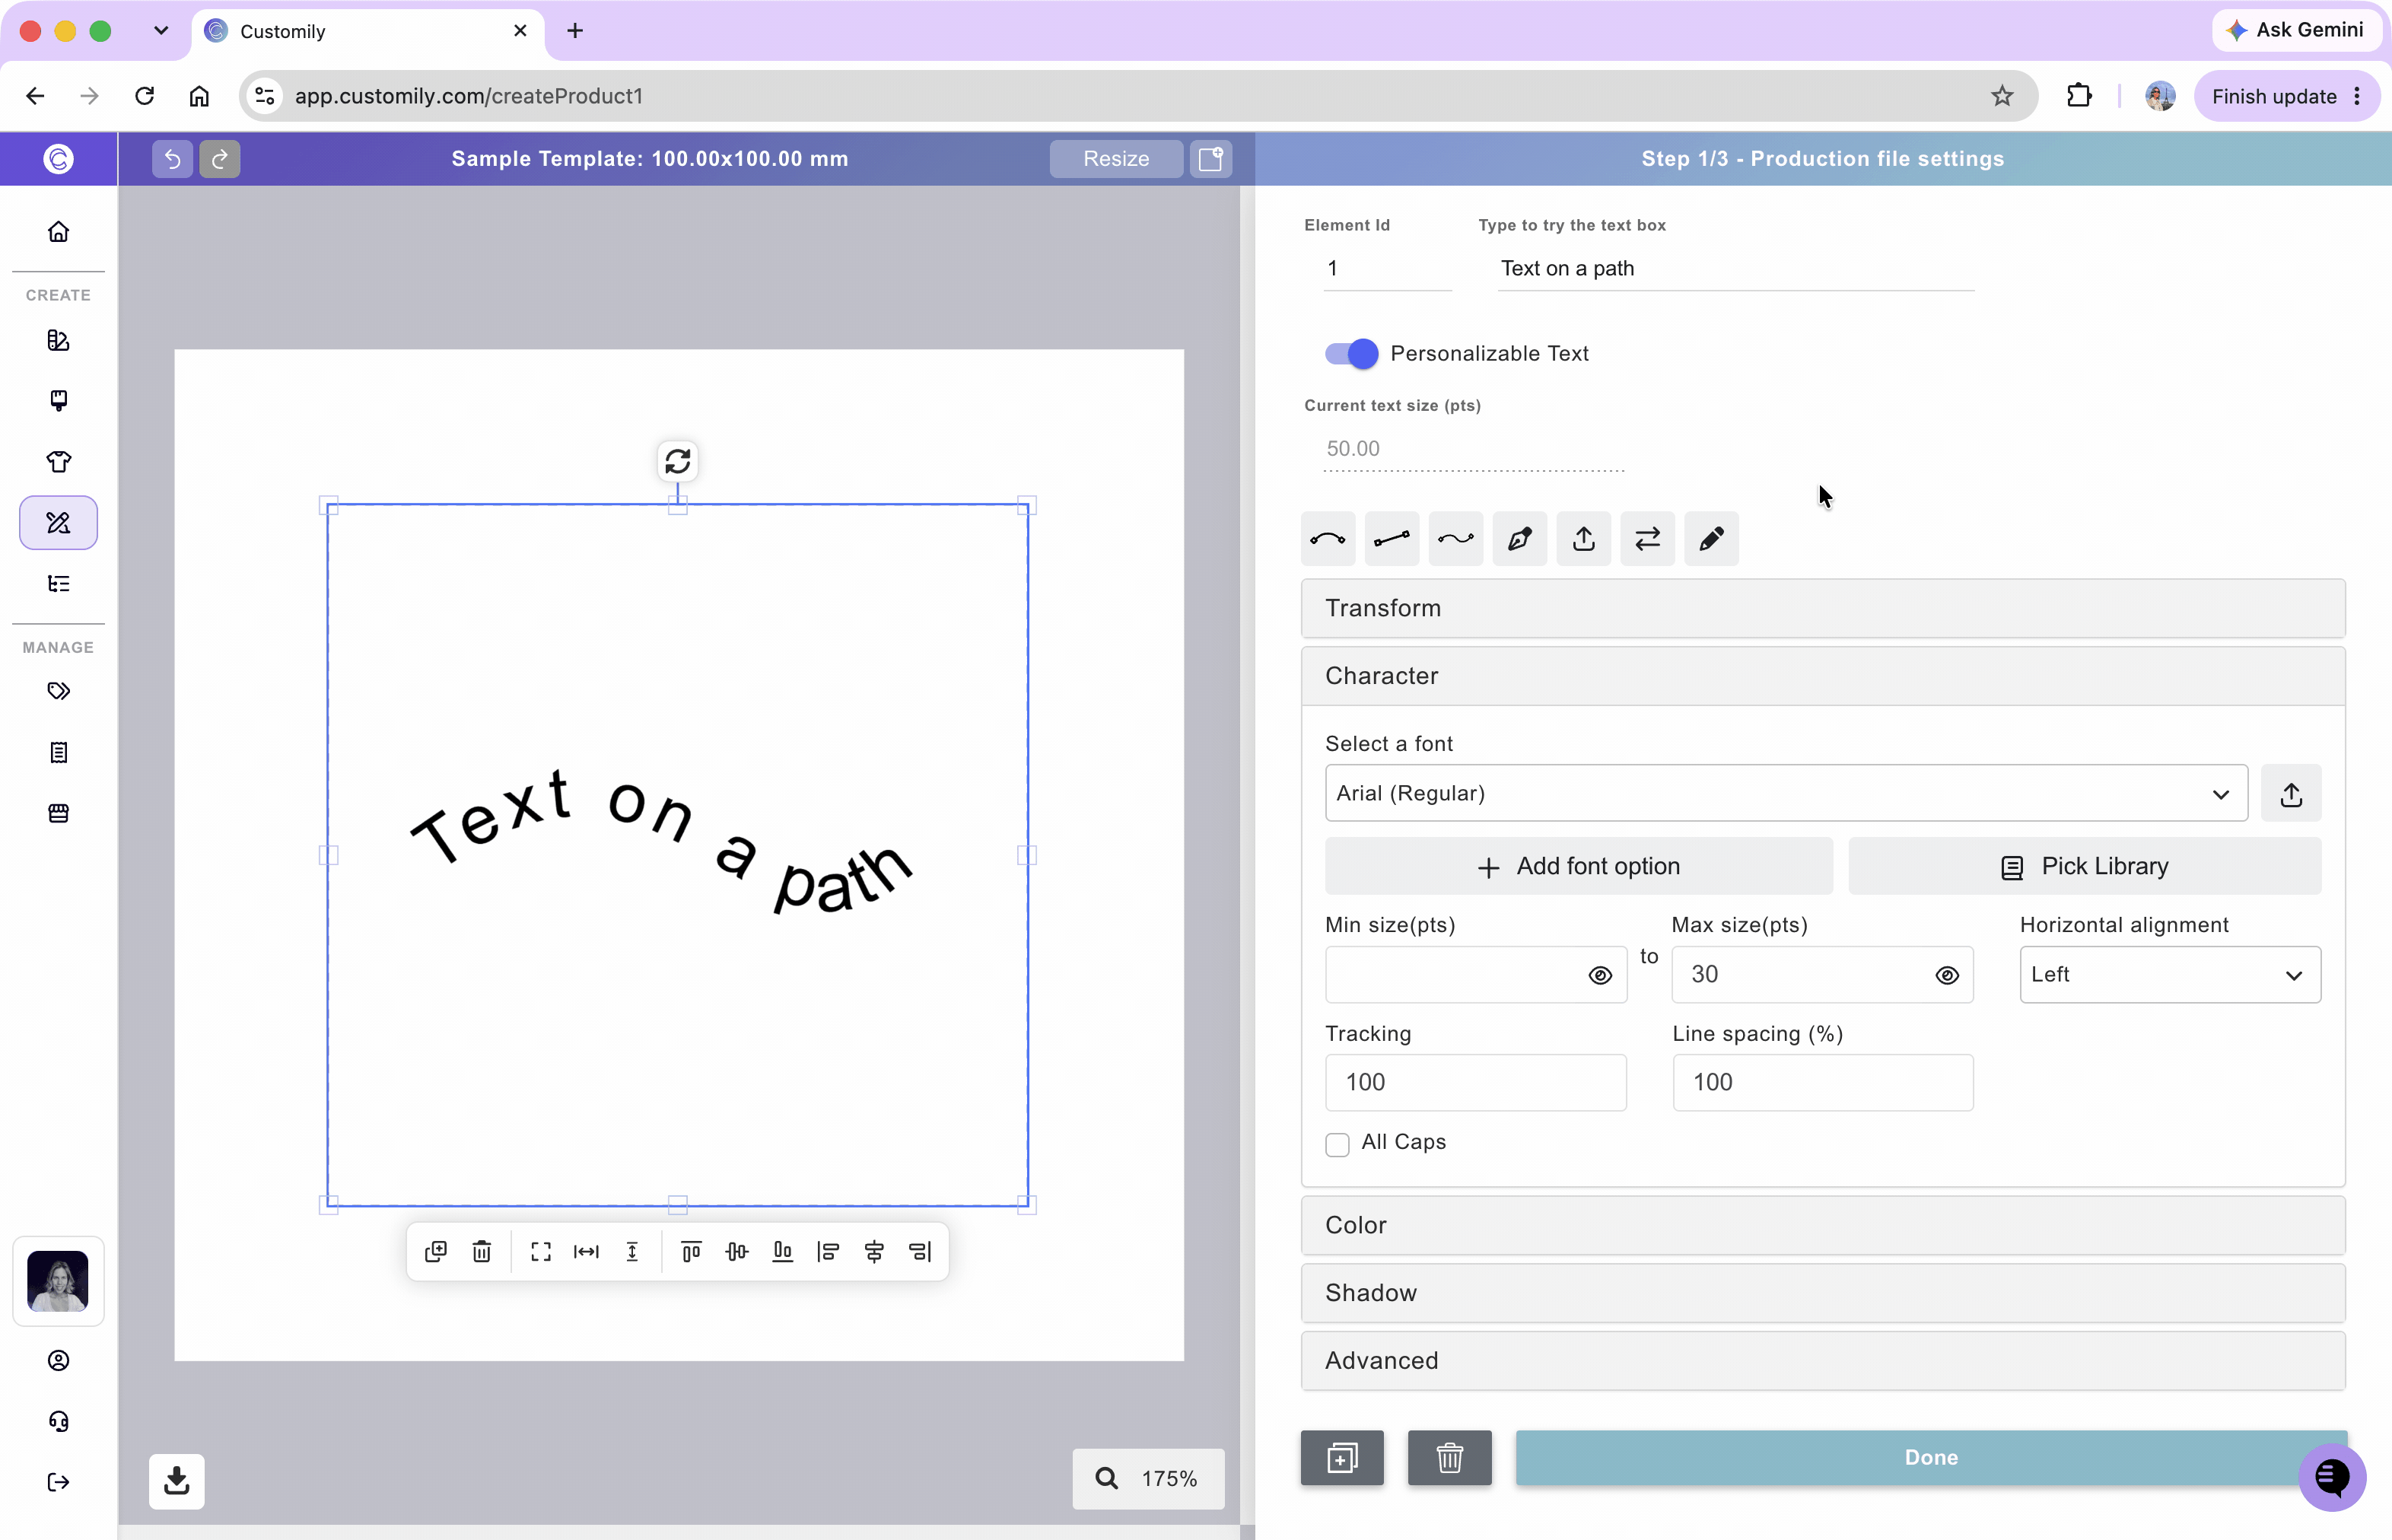Click the Resize button
Image resolution: width=2392 pixels, height=1540 pixels.
(x=1116, y=158)
